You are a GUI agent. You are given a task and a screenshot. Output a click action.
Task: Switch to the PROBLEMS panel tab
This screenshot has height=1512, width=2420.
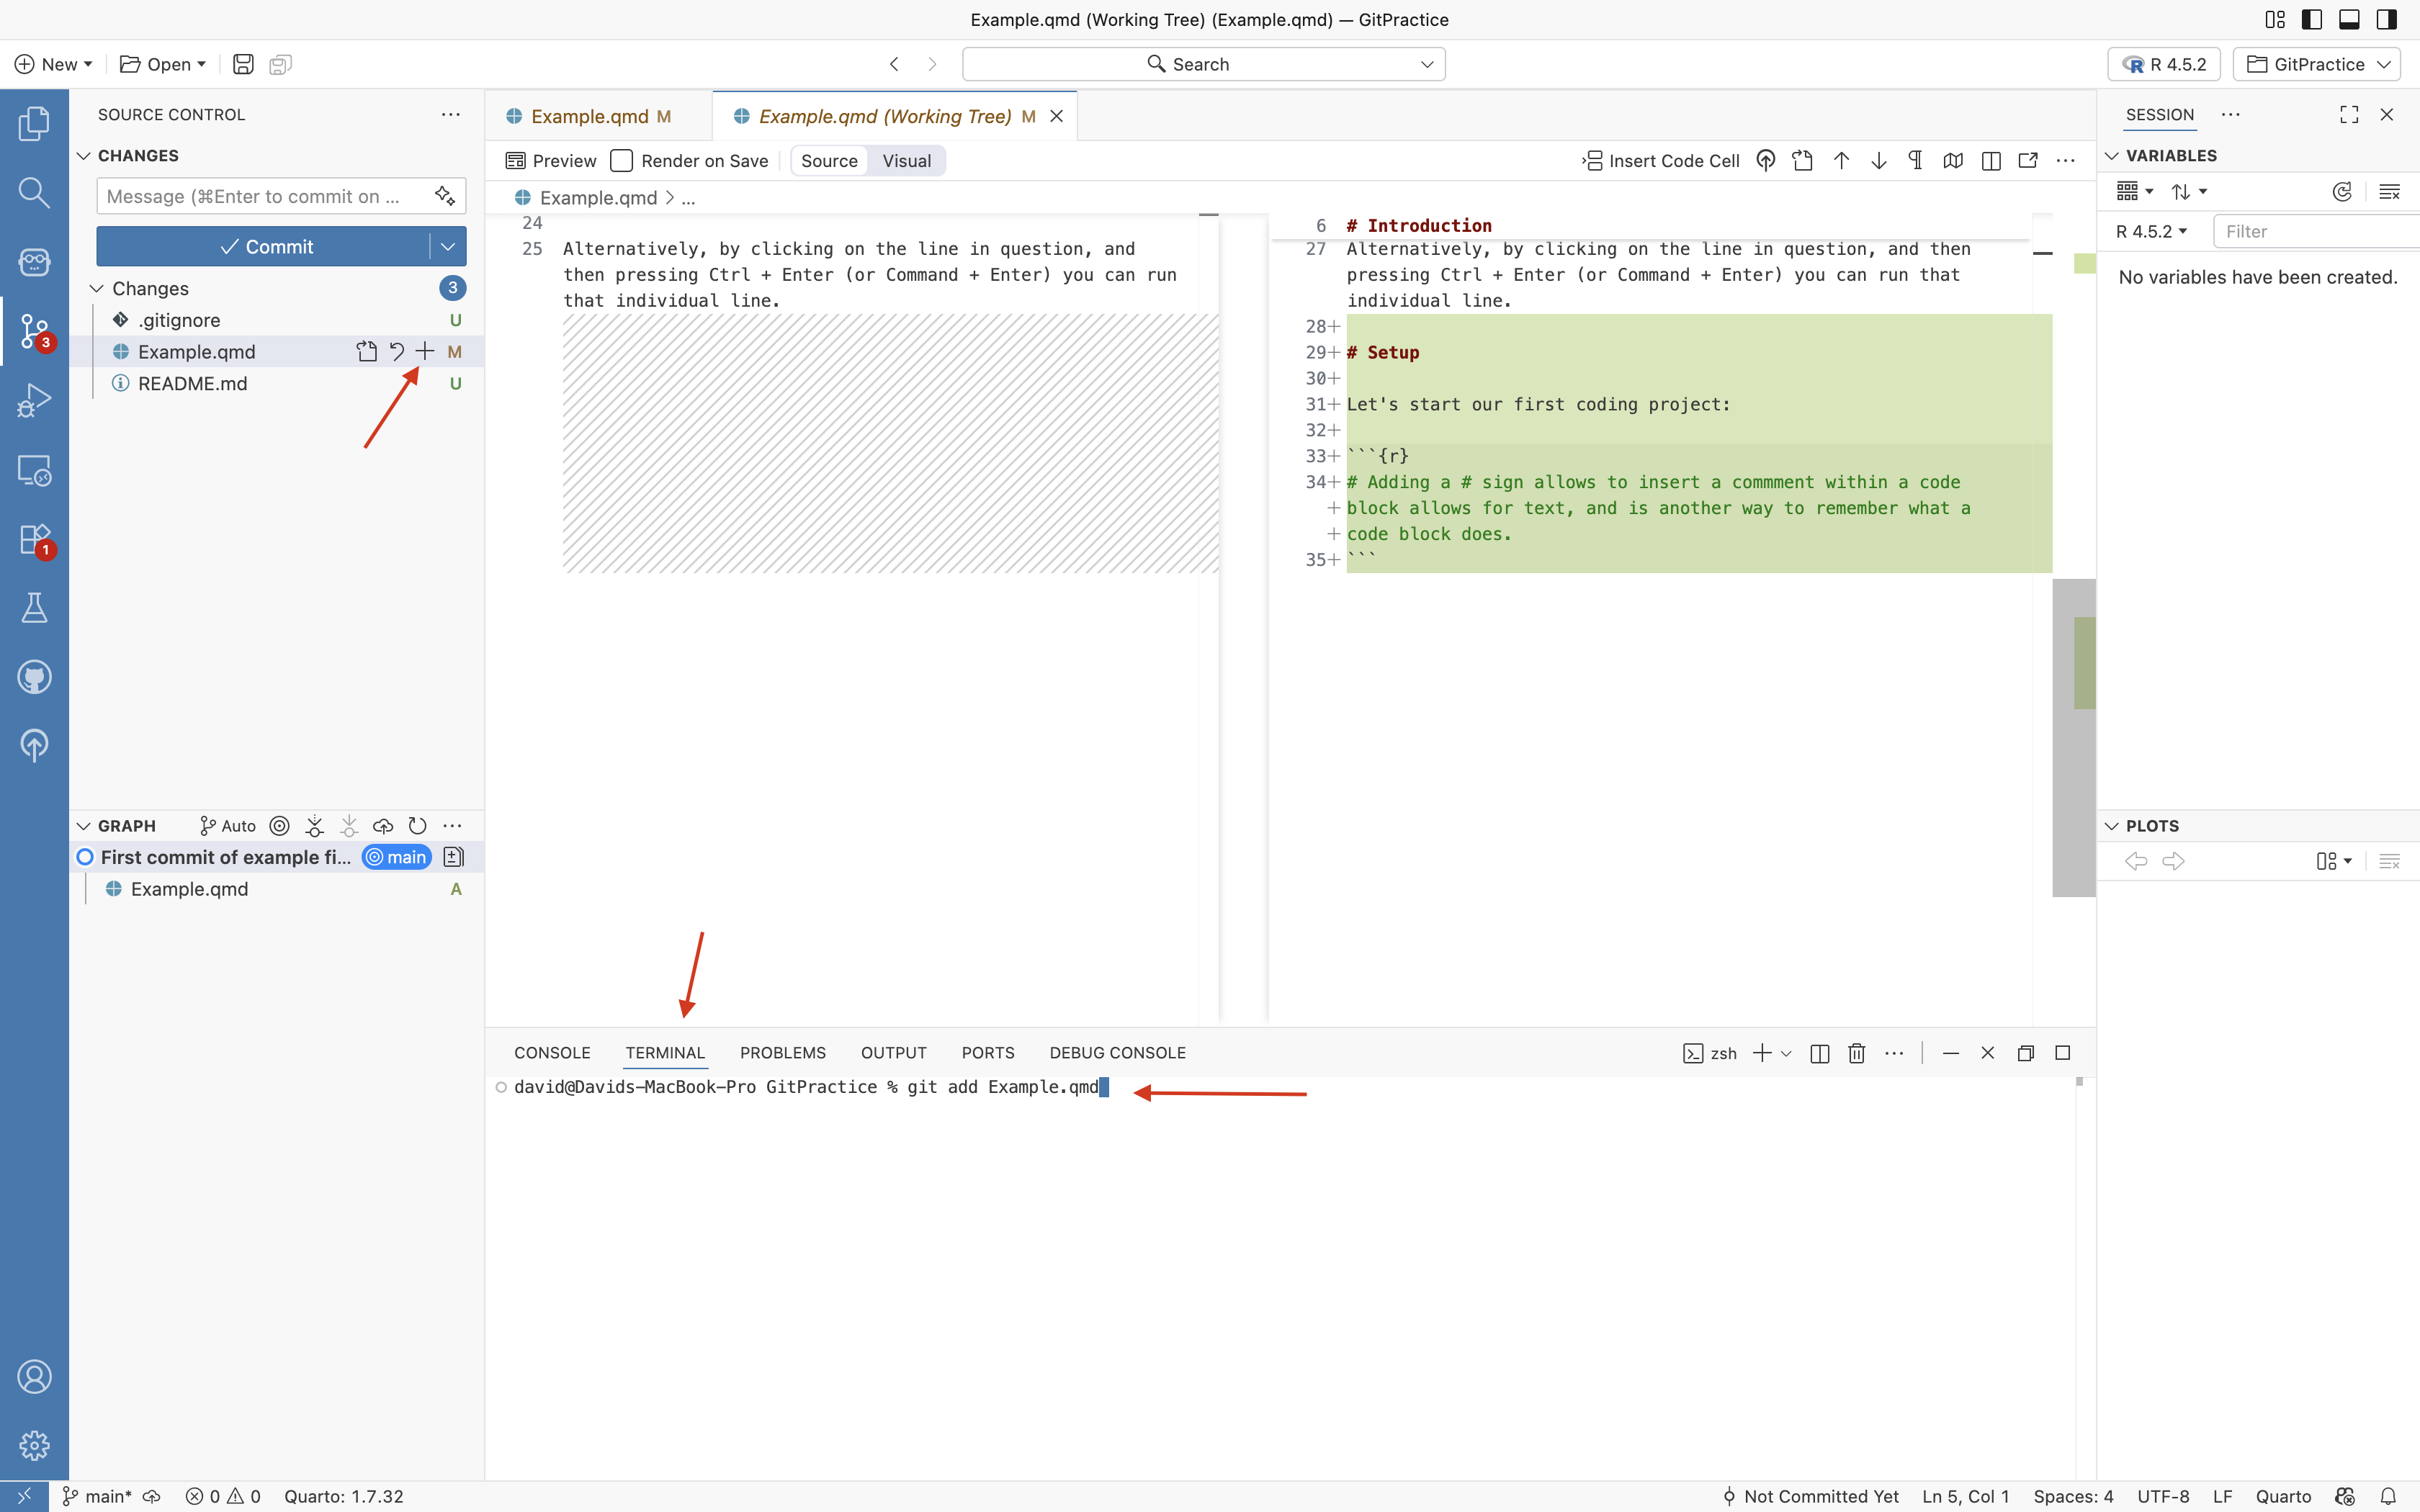[782, 1053]
